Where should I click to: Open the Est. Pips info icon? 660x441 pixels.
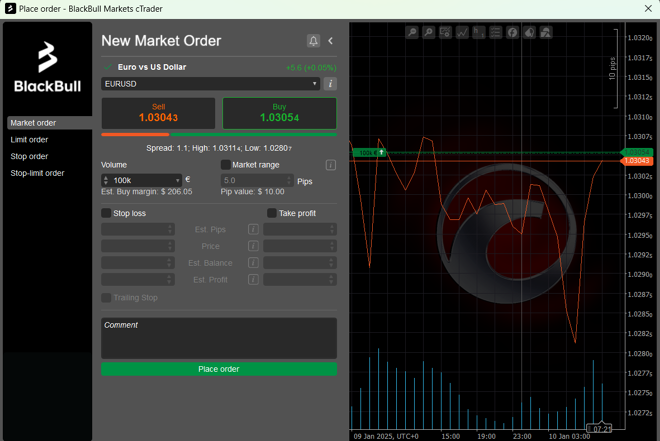click(253, 229)
